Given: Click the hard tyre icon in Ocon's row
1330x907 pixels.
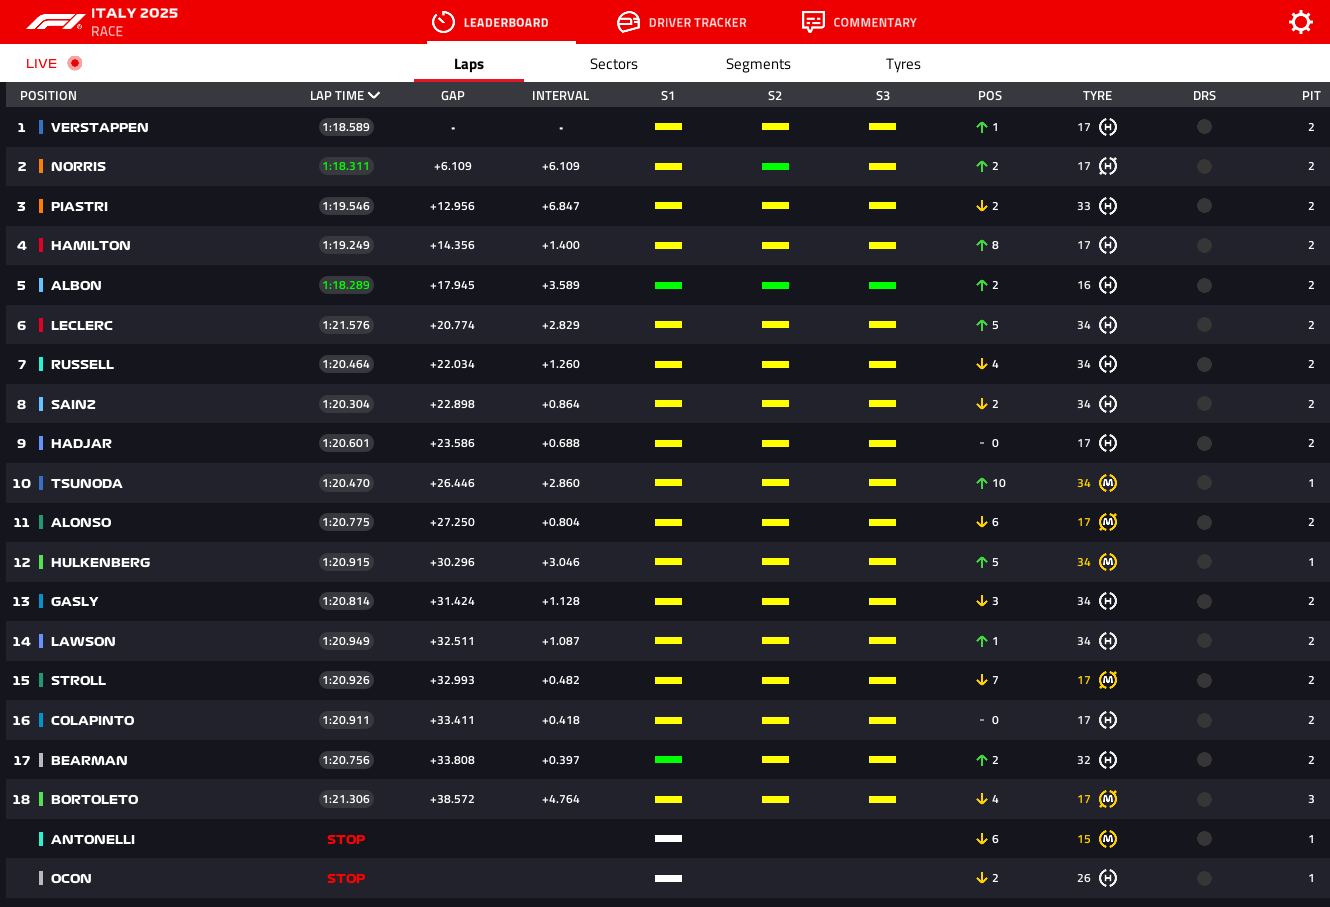Looking at the screenshot, I should (1108, 878).
